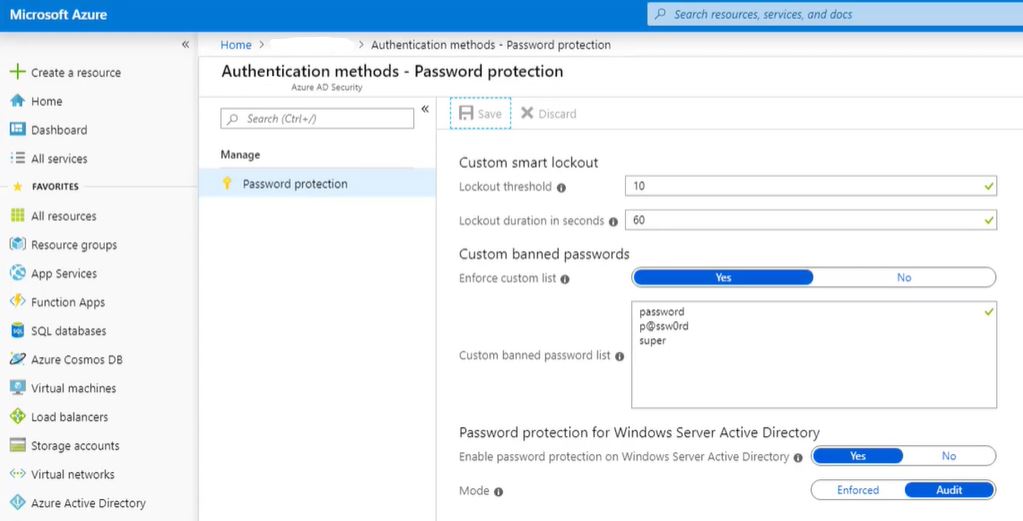Click the Azure Cosmos DB icon
This screenshot has width=1023, height=521.
[x=17, y=360]
